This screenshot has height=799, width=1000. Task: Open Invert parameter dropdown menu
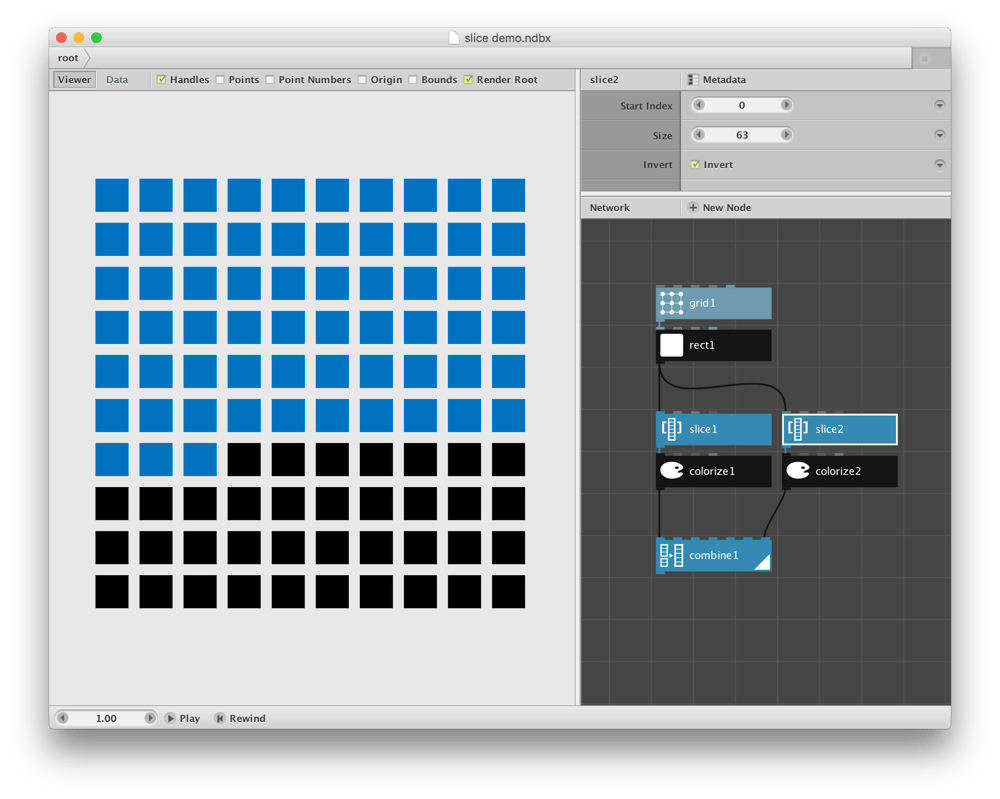click(939, 165)
